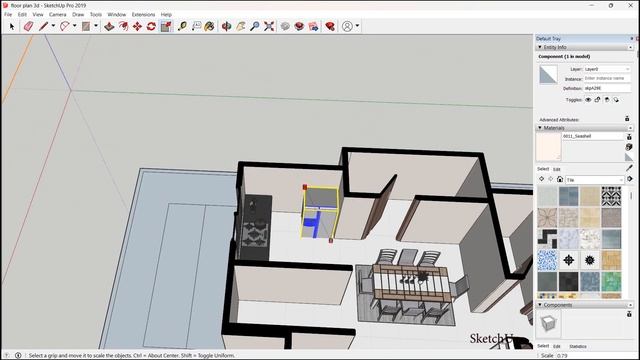Open the Extension Manager ruby icon
This screenshot has width=640, height=360.
(330, 27)
